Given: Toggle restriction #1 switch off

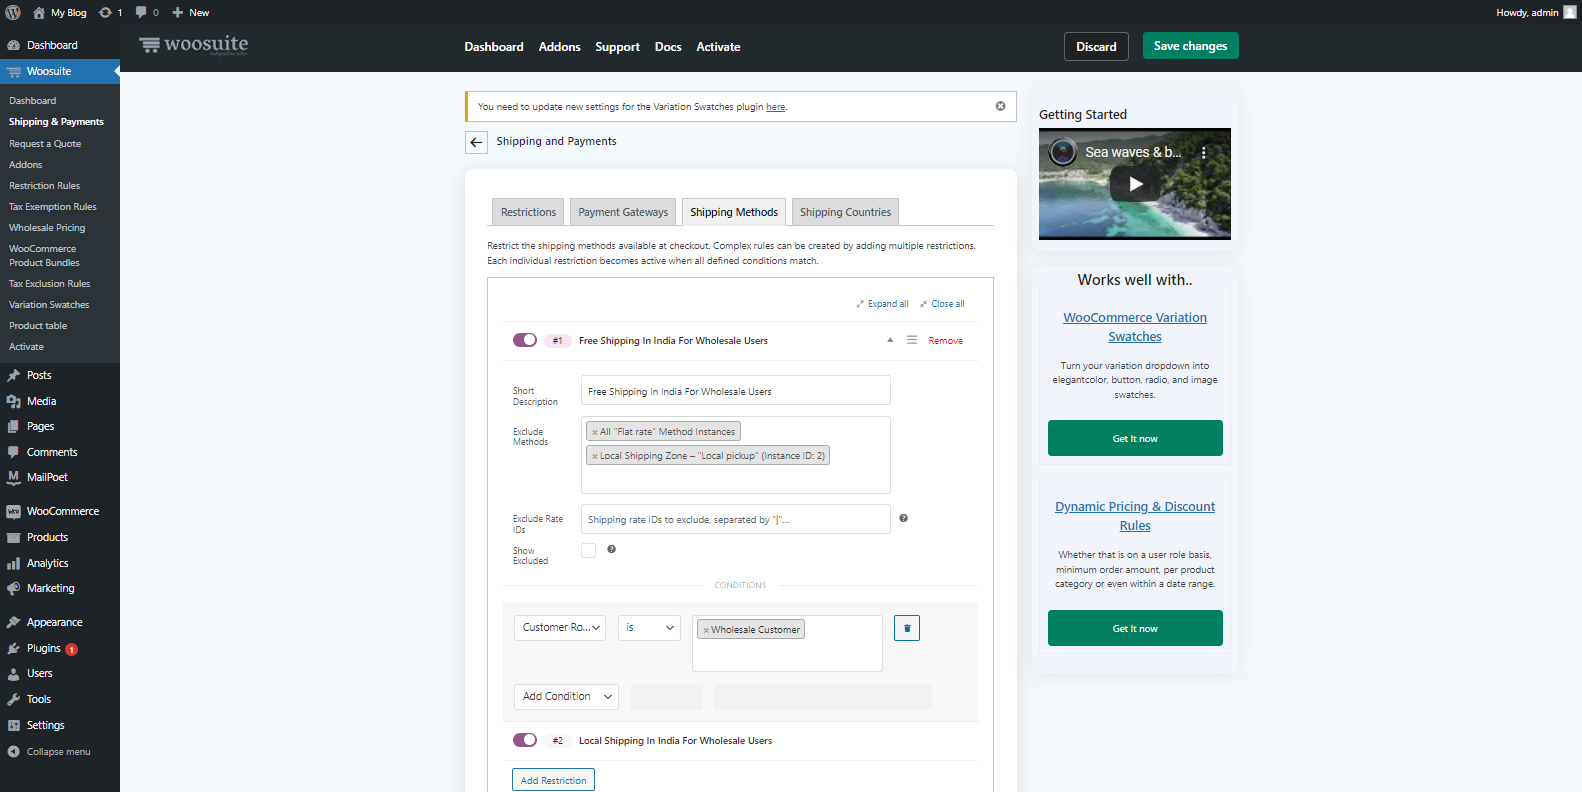Looking at the screenshot, I should pyautogui.click(x=525, y=340).
